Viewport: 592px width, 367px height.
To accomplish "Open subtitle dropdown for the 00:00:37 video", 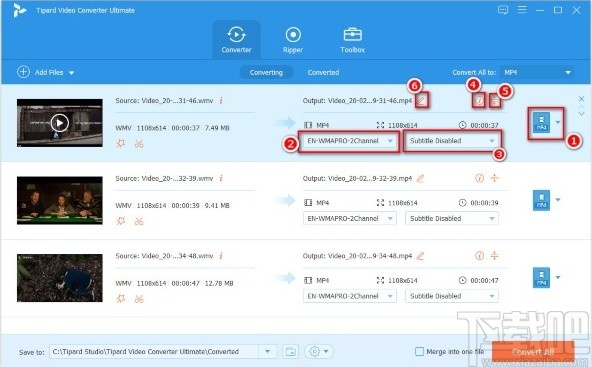I will (452, 141).
